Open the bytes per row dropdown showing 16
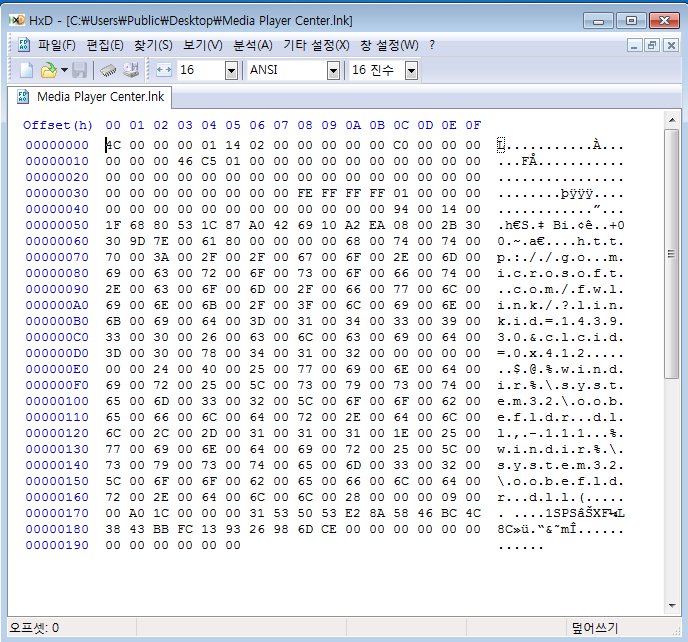Screen dimensions: 688x642 click(231, 70)
